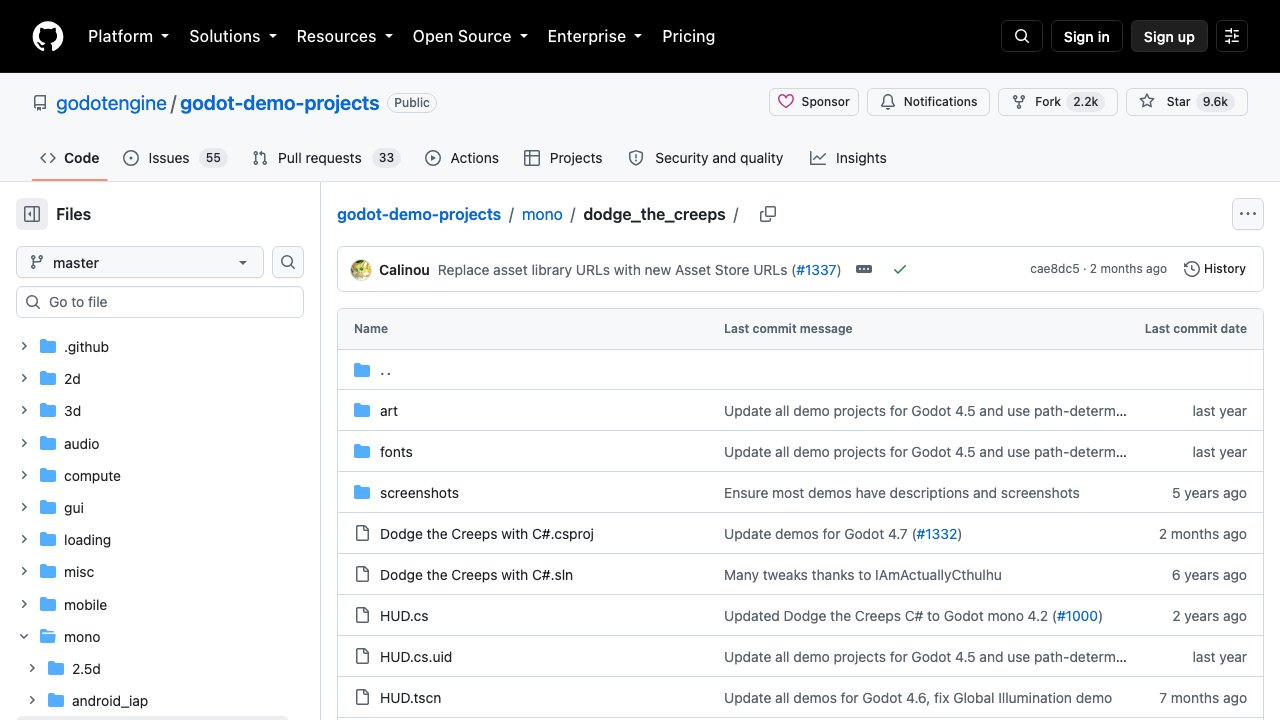Expand the android_iap folder chevron

pos(32,701)
